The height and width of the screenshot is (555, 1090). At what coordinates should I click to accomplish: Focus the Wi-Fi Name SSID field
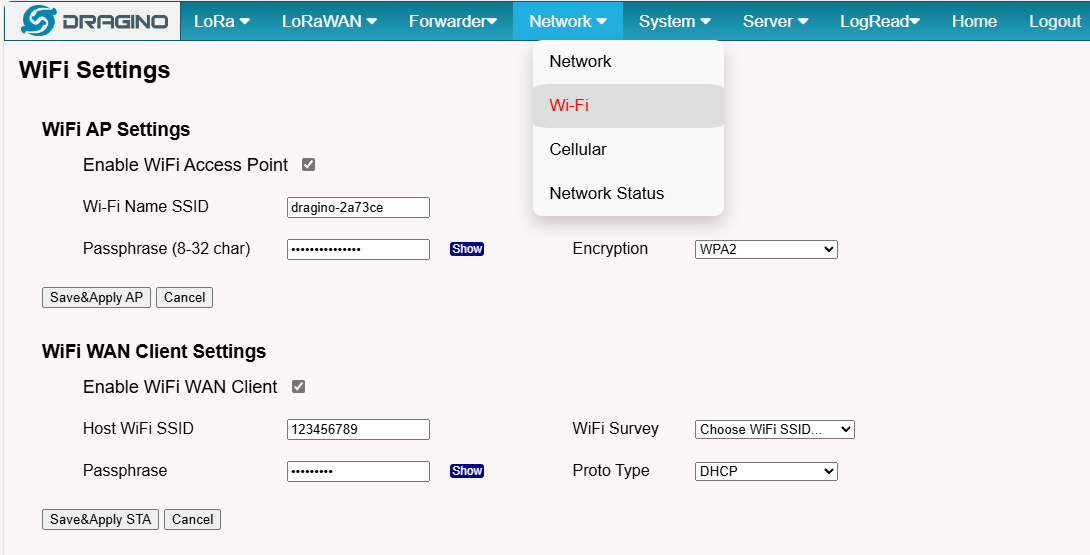(x=358, y=207)
